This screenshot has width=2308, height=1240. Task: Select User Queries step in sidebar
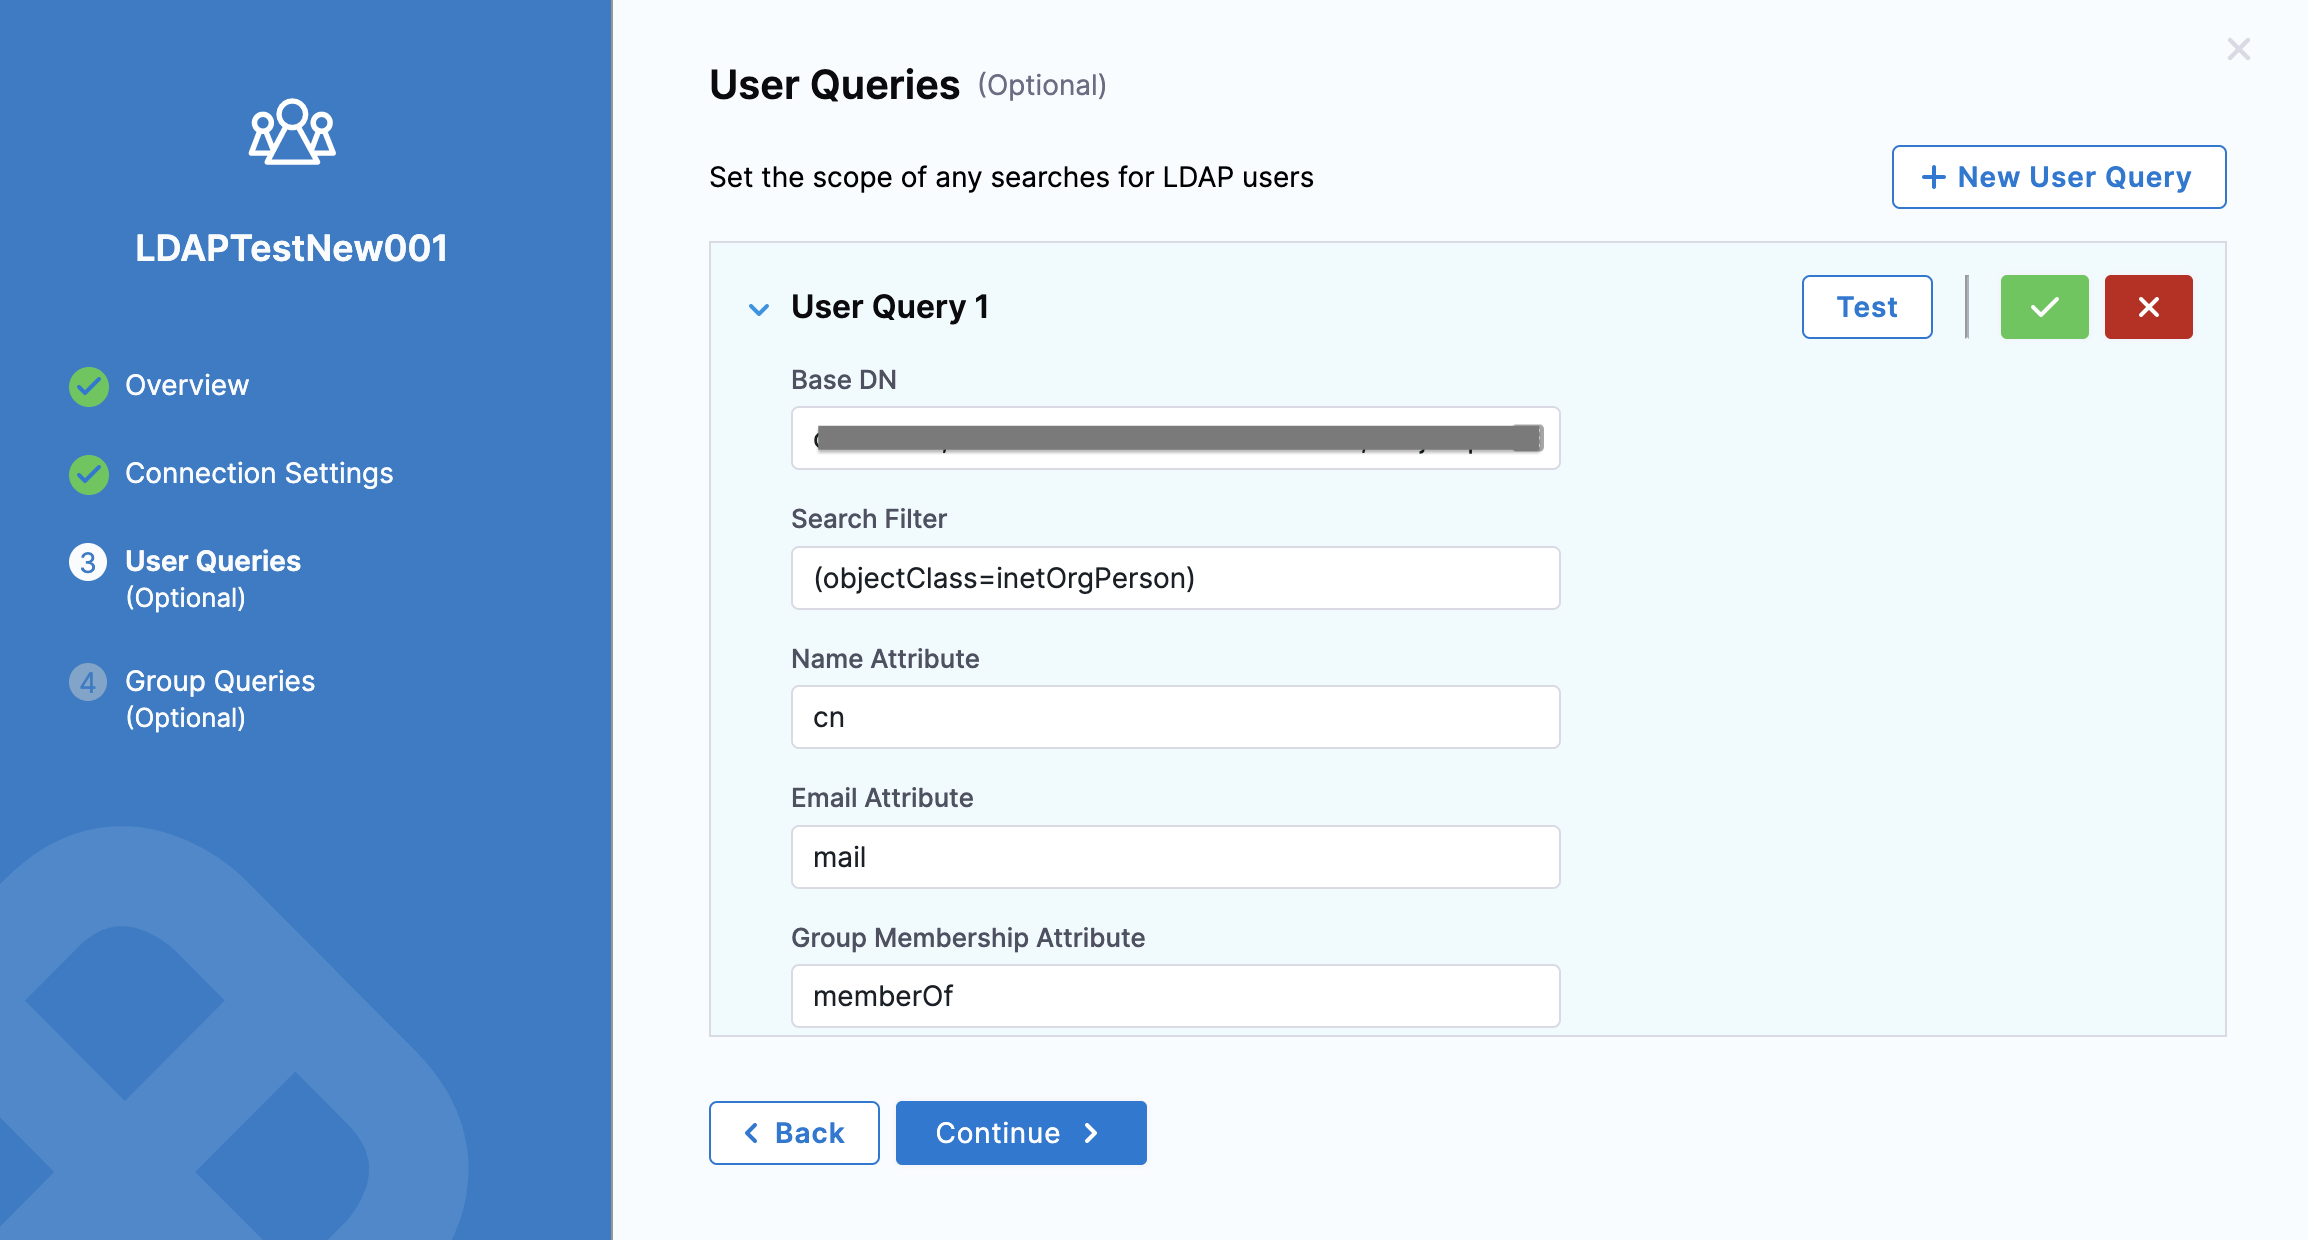pyautogui.click(x=213, y=561)
